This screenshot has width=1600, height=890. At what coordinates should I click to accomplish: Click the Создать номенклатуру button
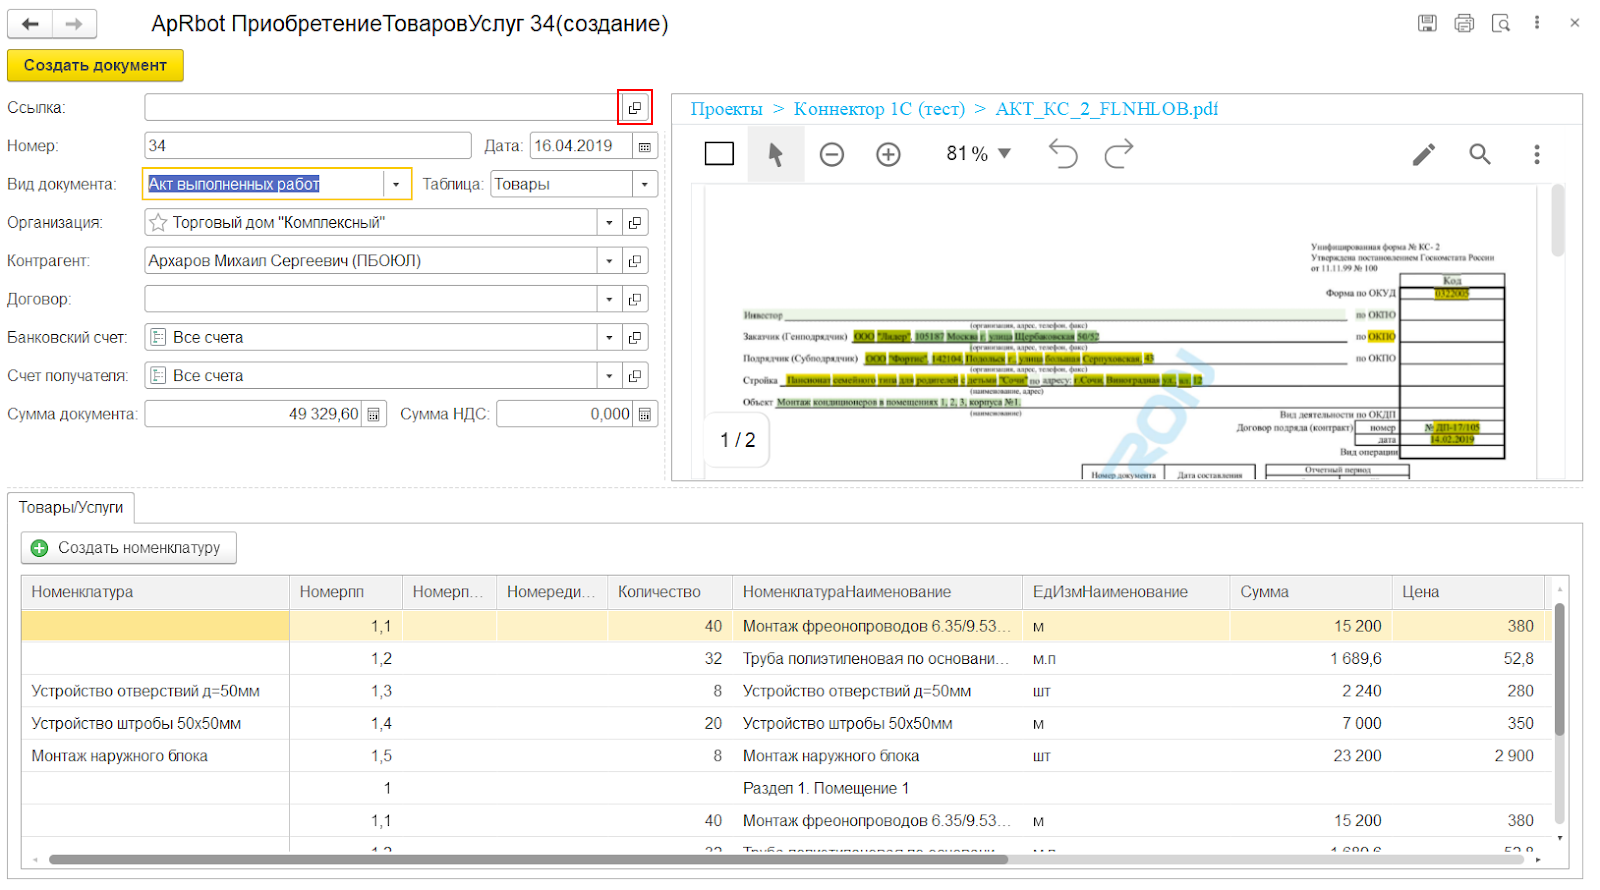[129, 548]
